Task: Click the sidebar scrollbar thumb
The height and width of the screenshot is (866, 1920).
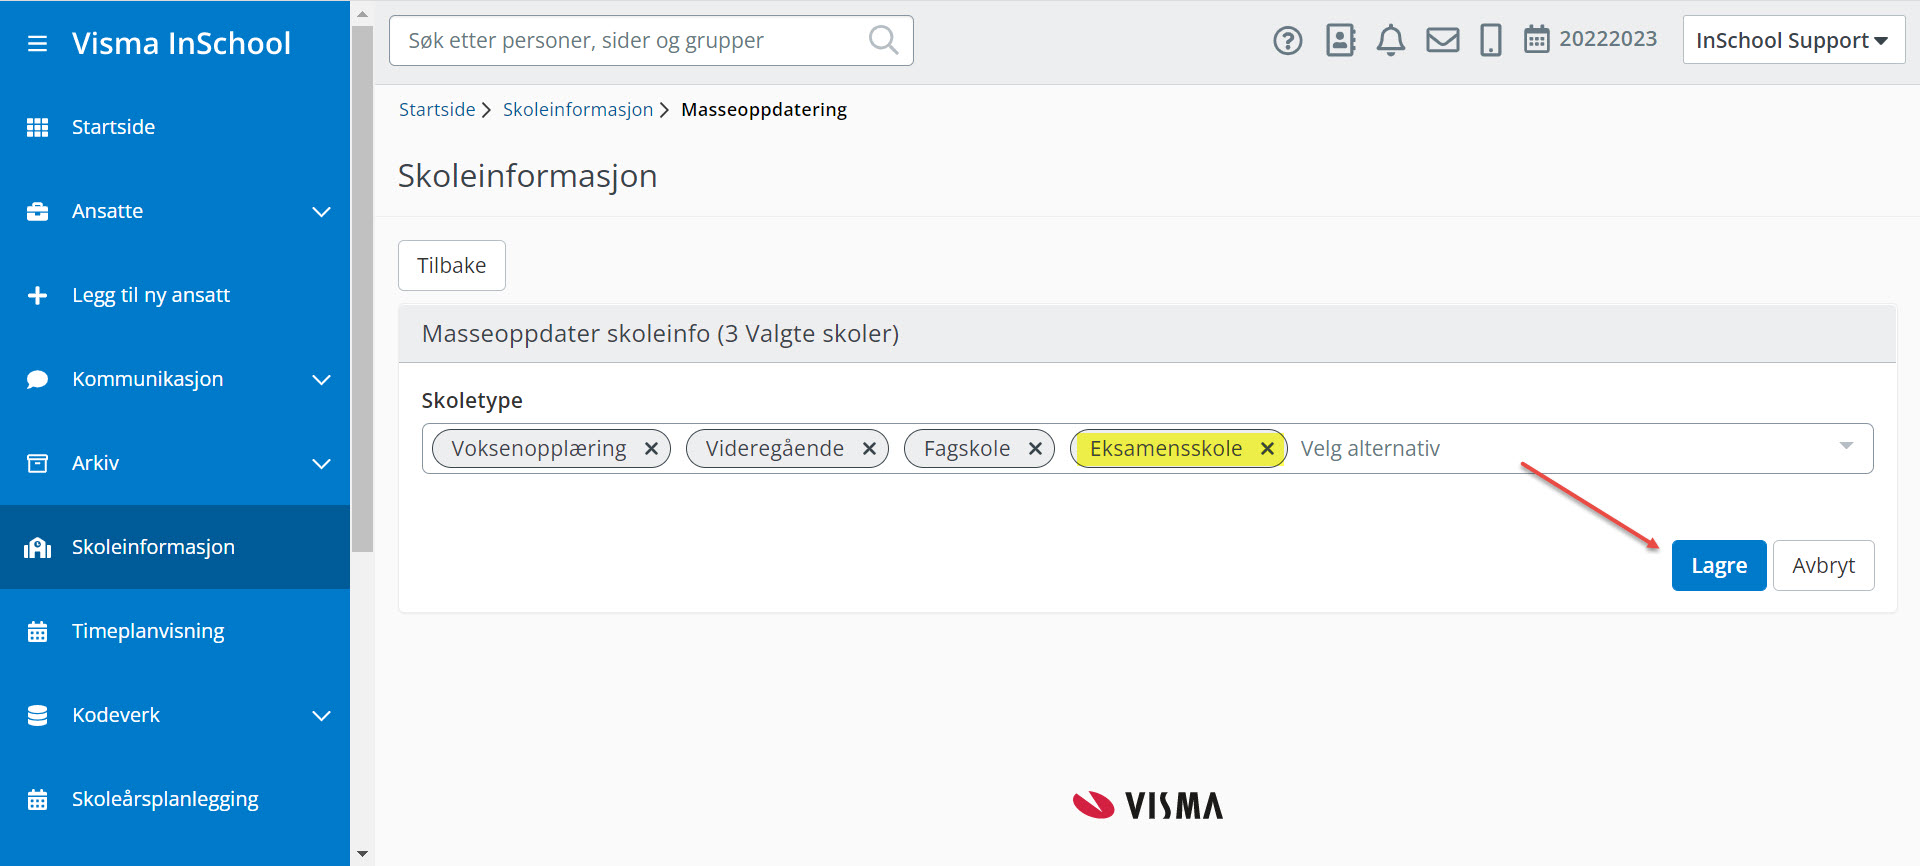Action: coord(362,288)
